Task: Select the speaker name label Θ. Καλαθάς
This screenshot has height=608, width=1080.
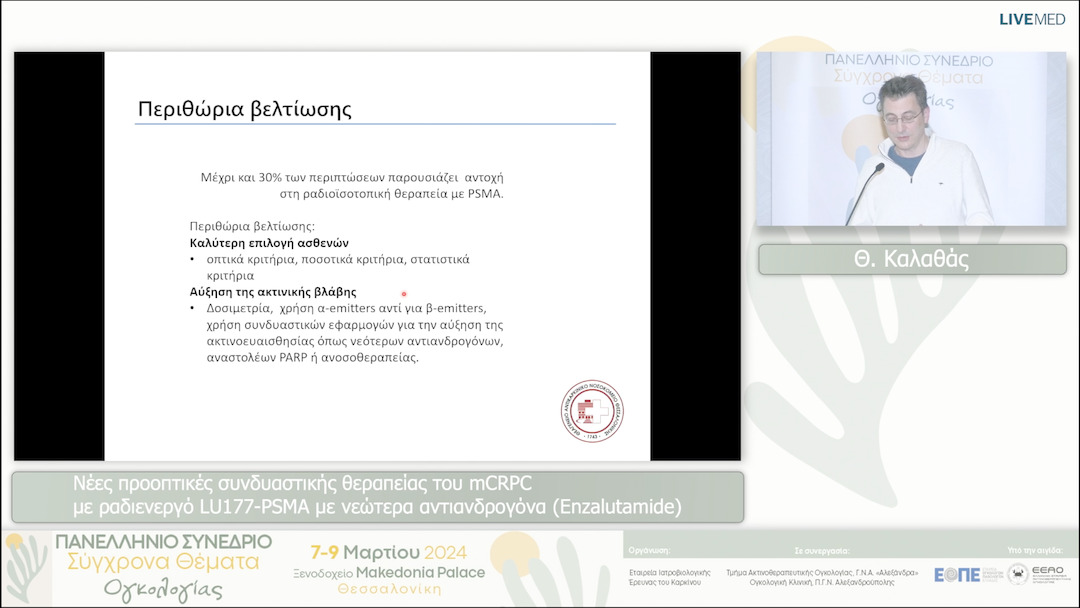Action: [x=912, y=259]
